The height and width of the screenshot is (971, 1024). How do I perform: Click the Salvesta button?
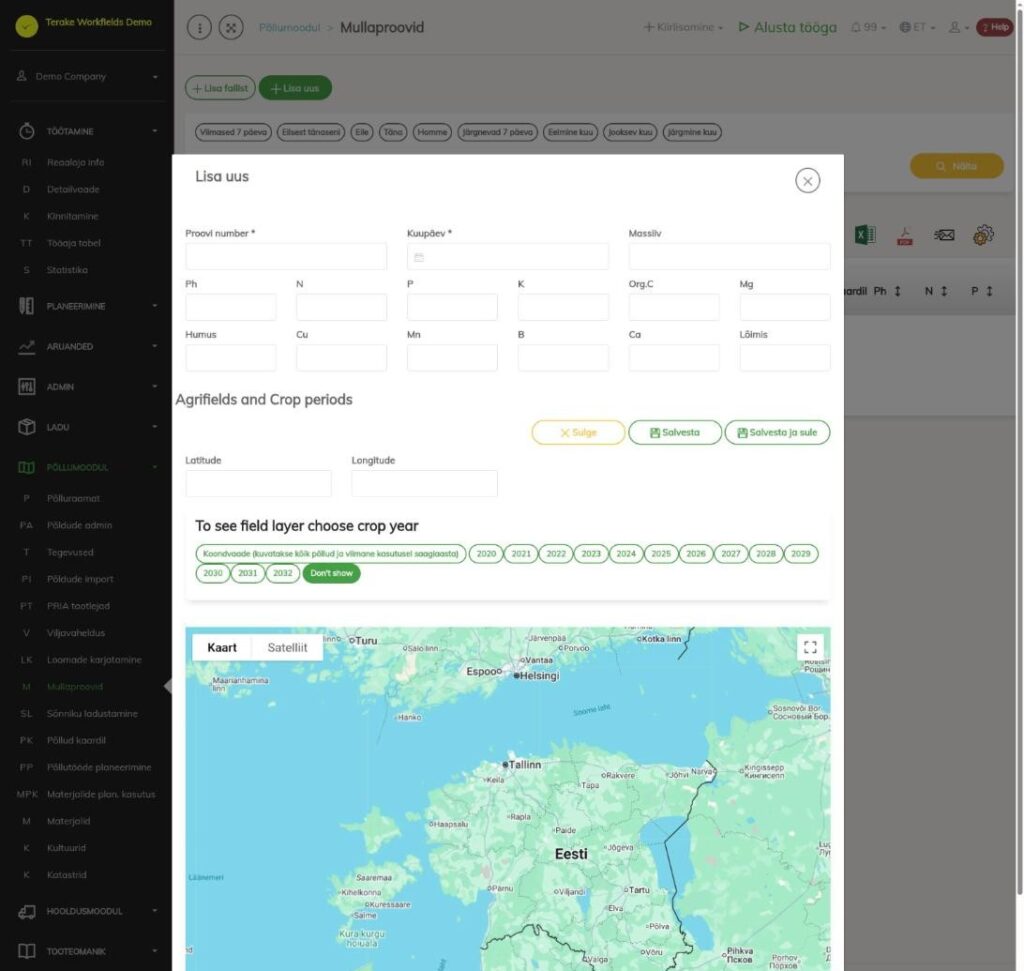tap(675, 432)
